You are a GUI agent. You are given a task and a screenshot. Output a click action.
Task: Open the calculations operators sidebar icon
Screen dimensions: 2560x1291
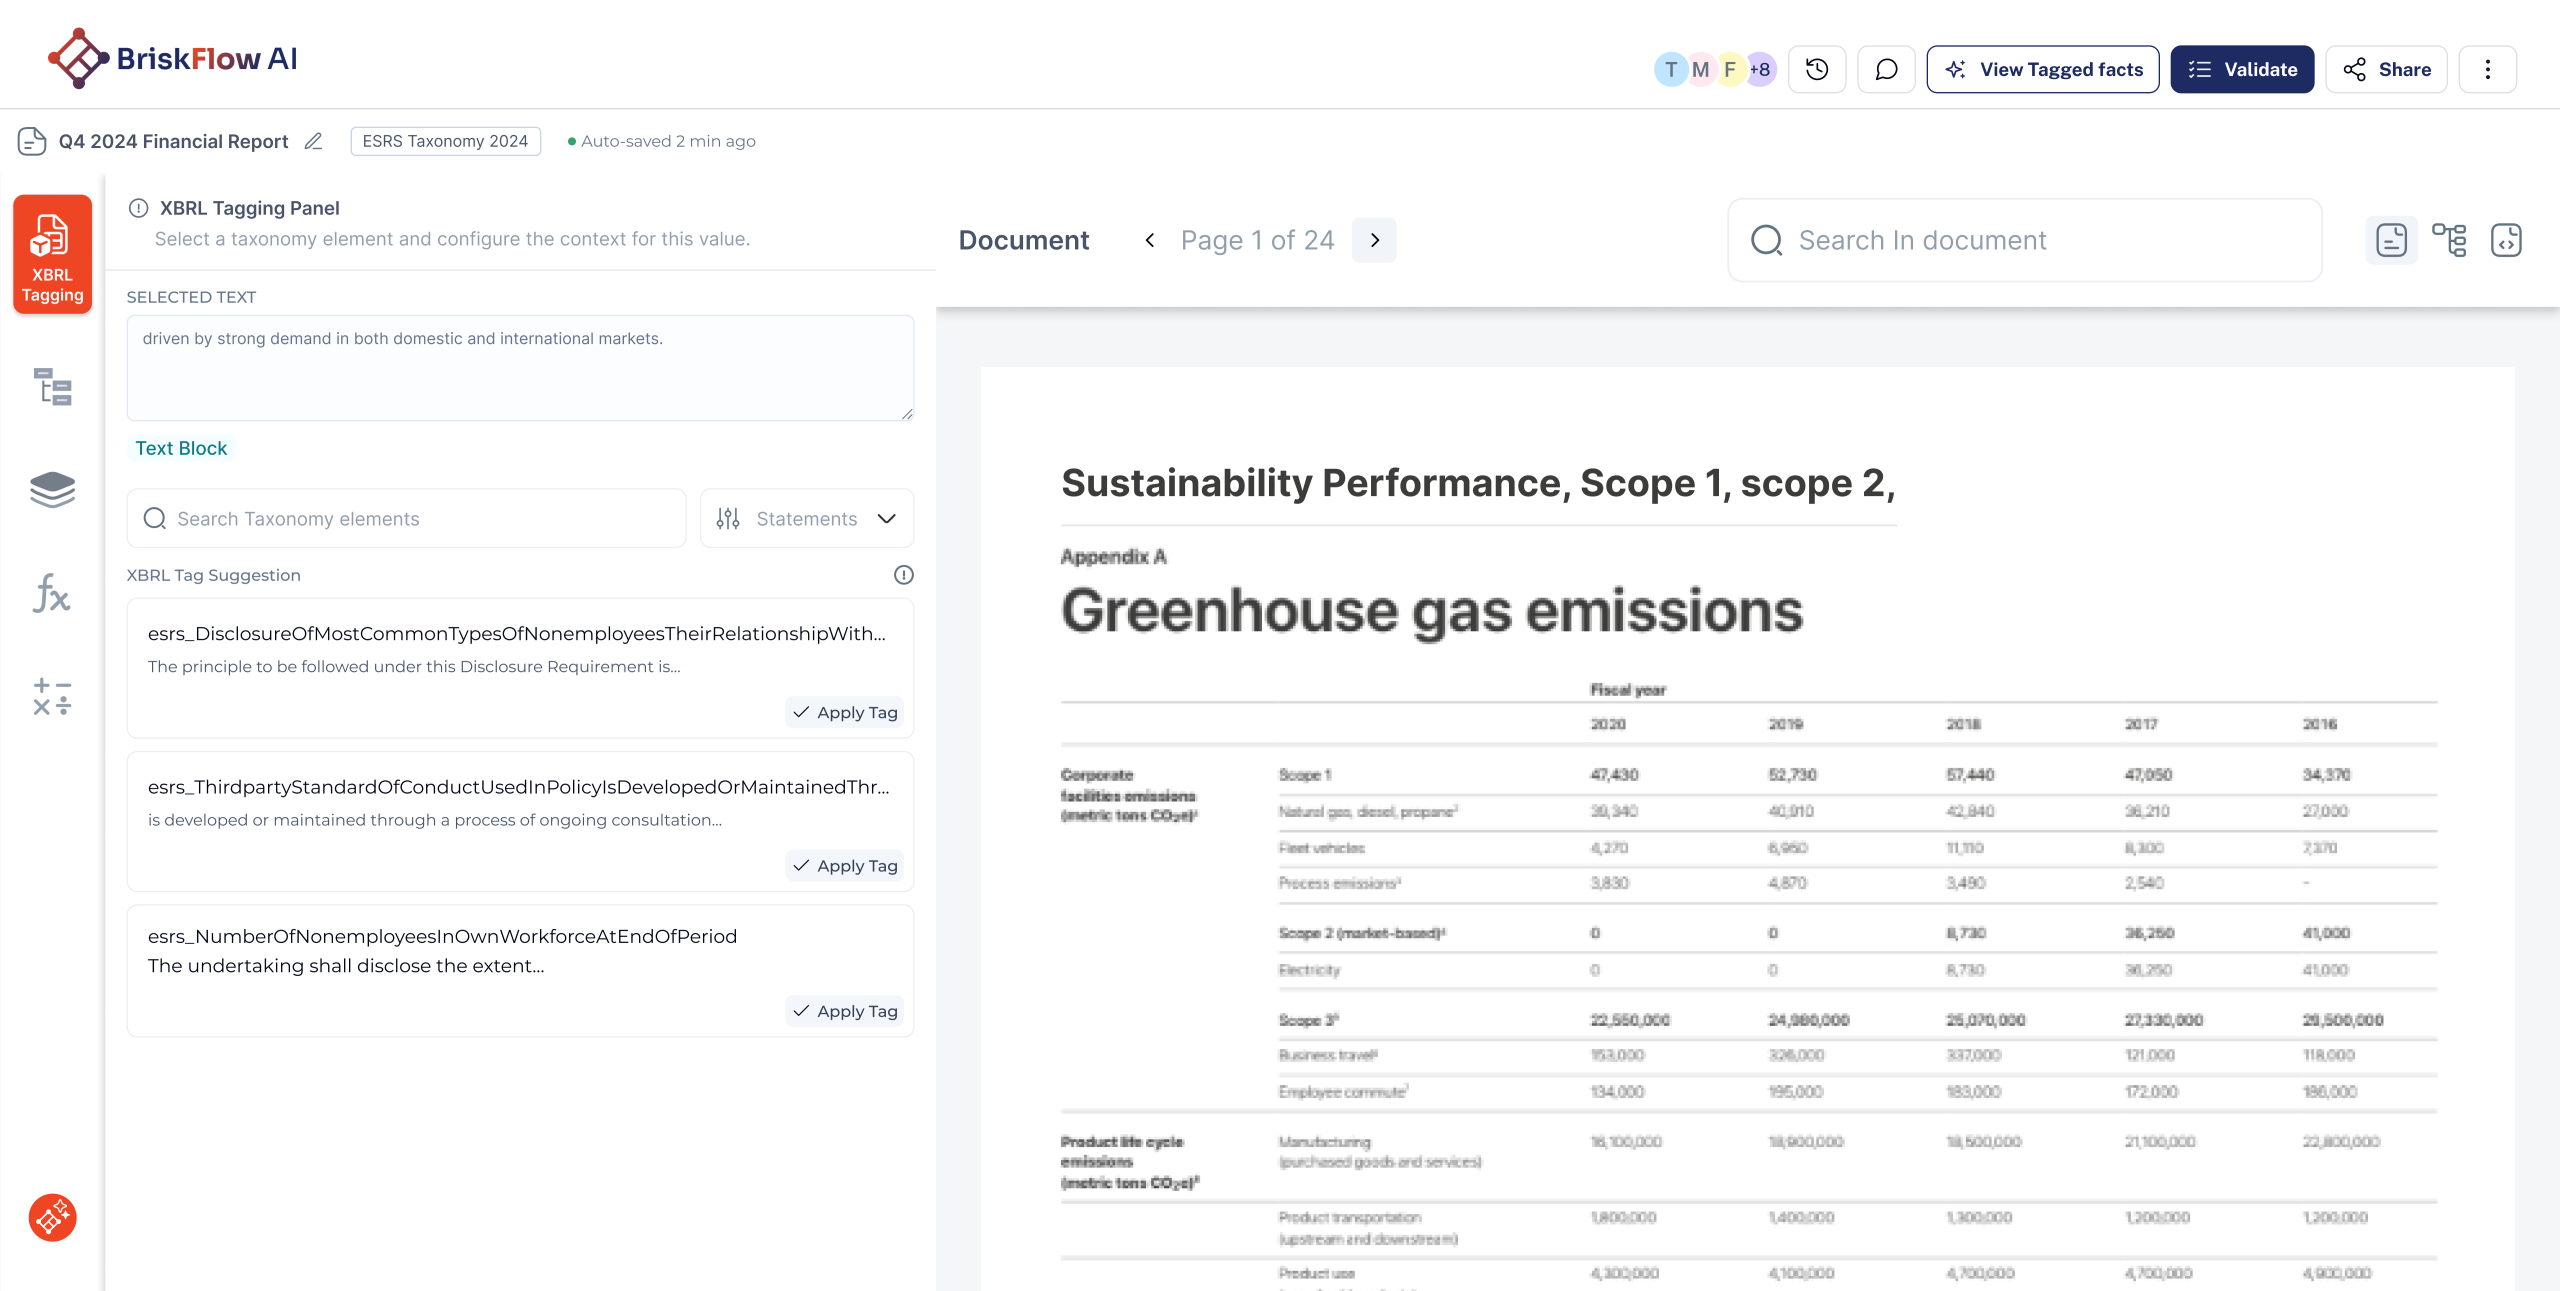[52, 697]
